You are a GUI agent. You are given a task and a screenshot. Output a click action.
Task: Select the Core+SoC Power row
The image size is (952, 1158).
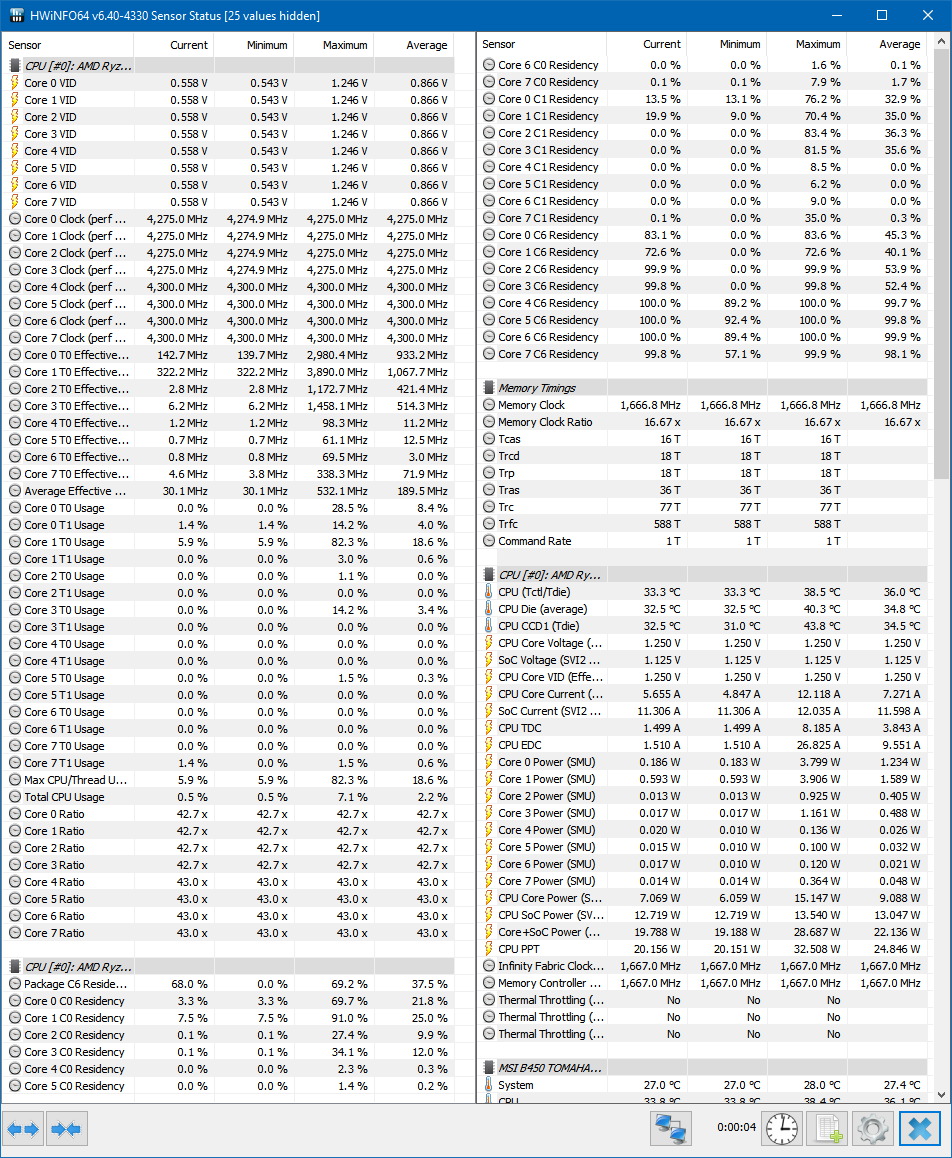pos(704,931)
